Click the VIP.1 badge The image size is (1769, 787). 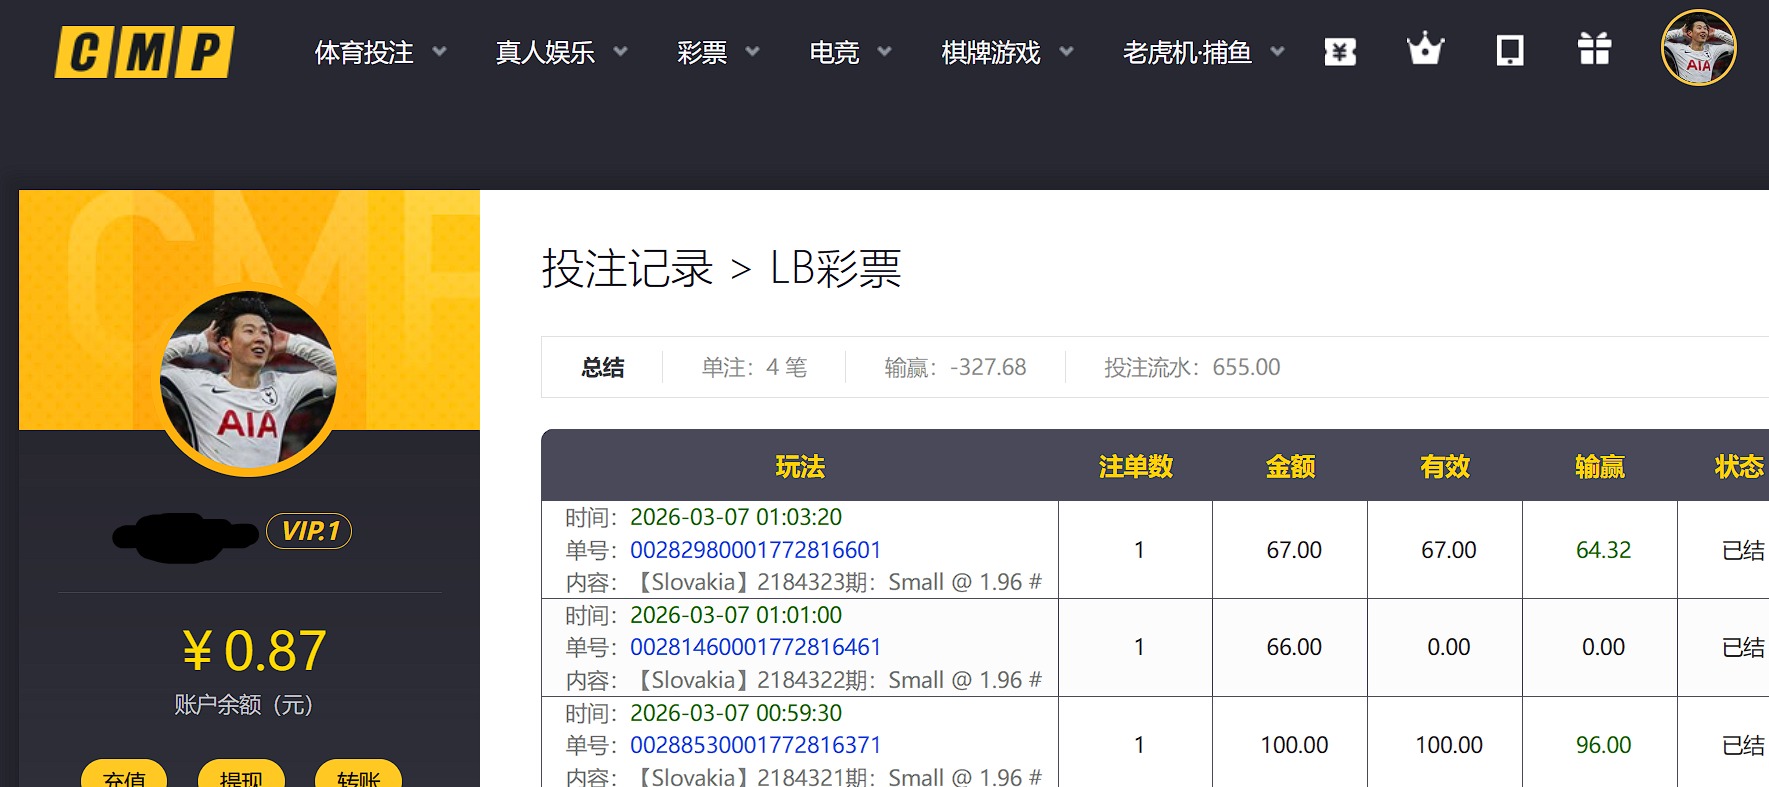tap(309, 531)
